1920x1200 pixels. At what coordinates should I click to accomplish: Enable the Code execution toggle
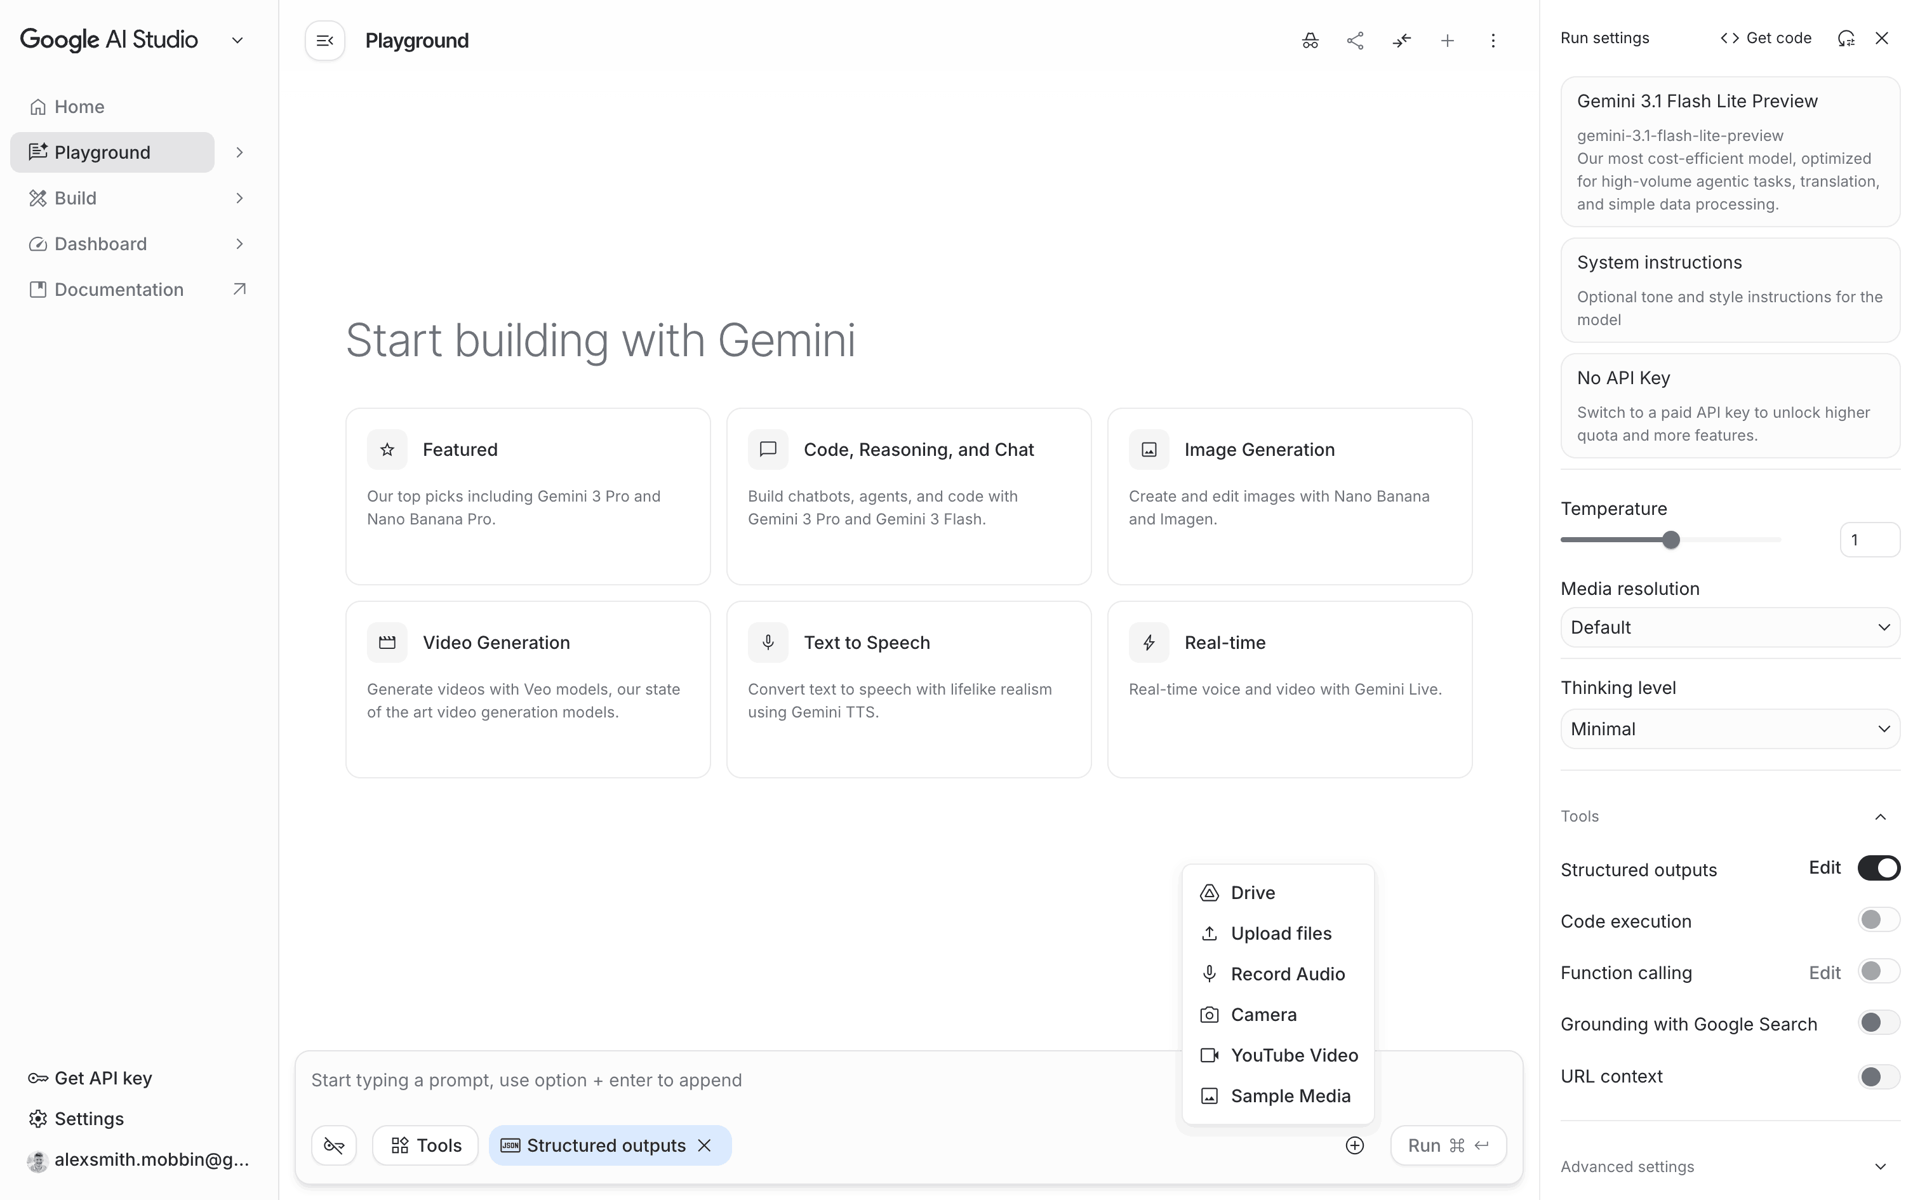click(1879, 920)
